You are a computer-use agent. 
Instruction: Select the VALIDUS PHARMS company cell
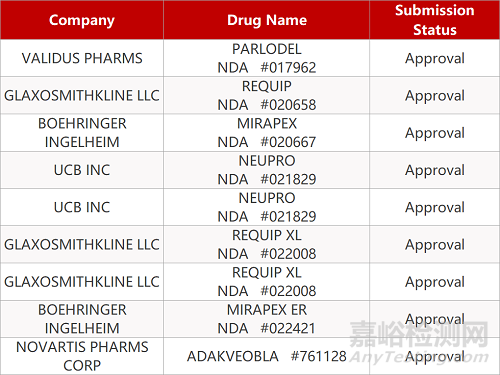point(82,58)
